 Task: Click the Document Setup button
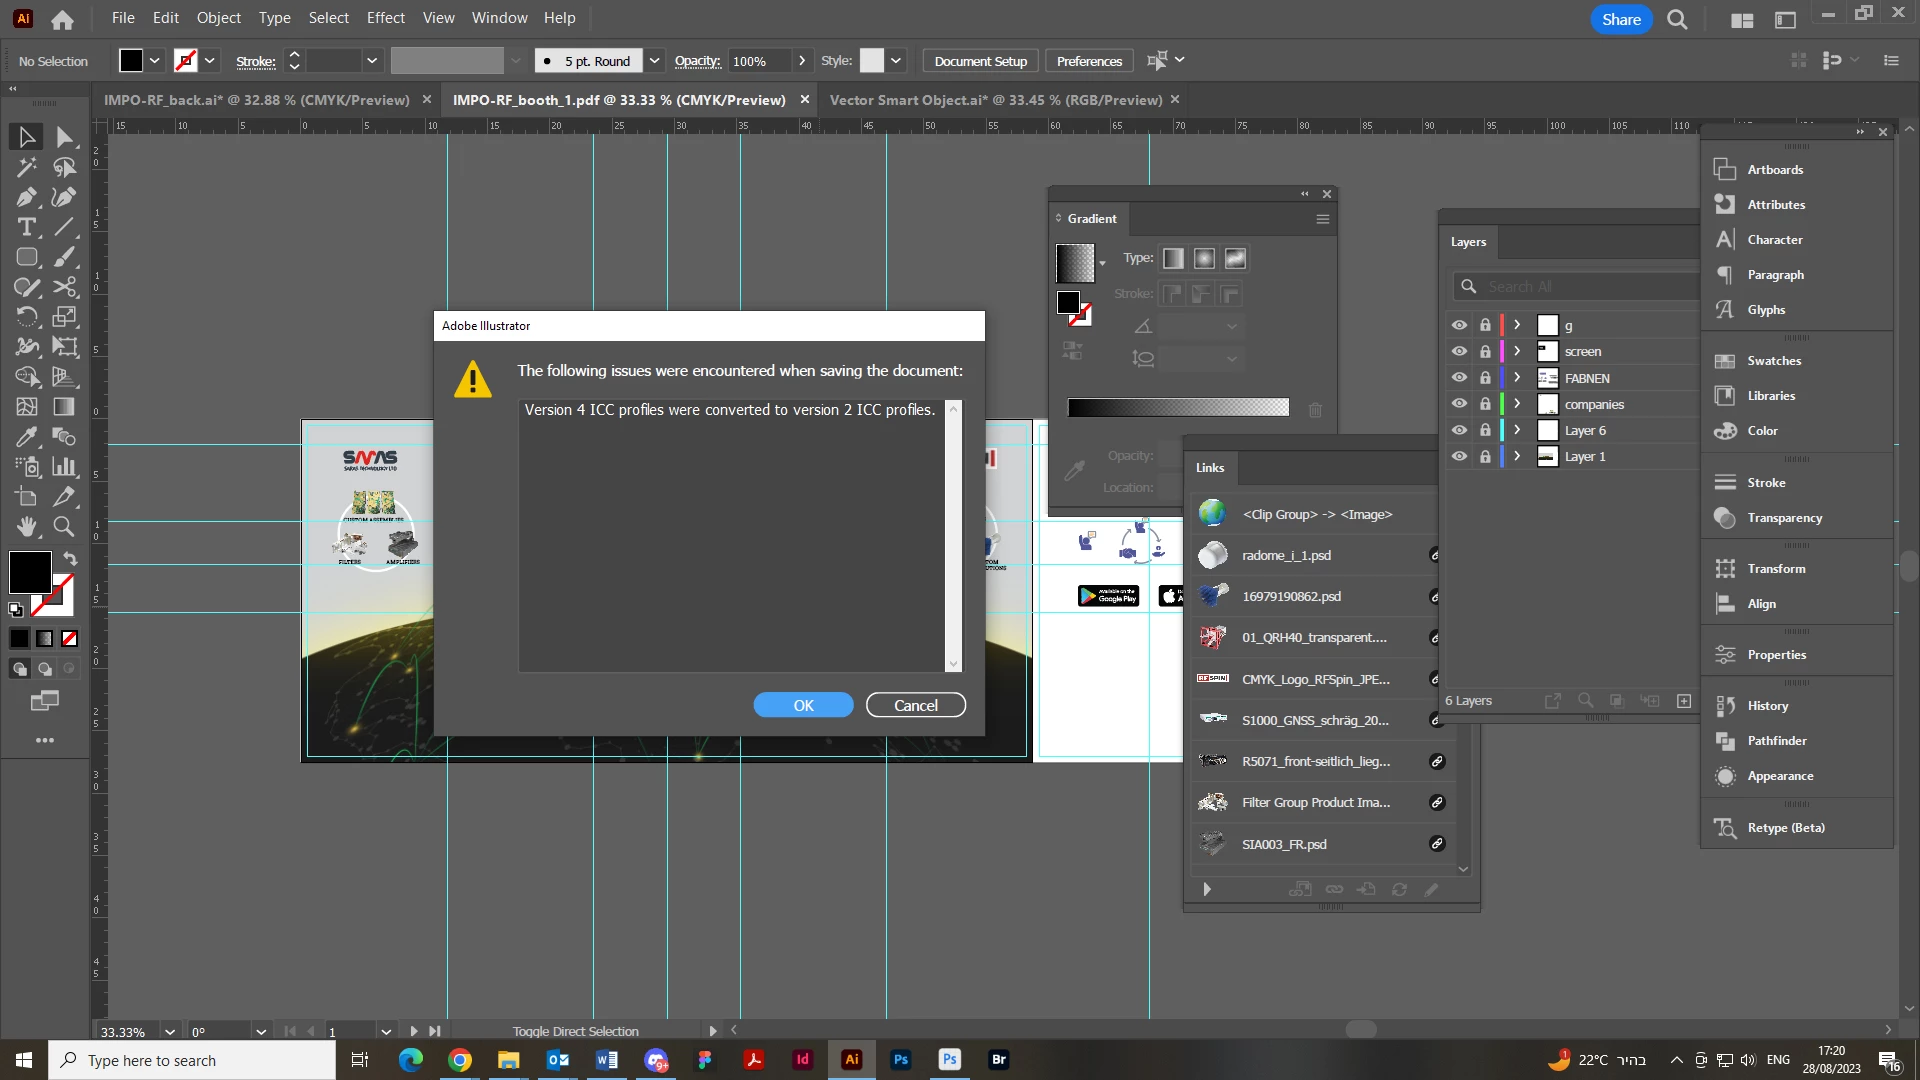pyautogui.click(x=980, y=61)
